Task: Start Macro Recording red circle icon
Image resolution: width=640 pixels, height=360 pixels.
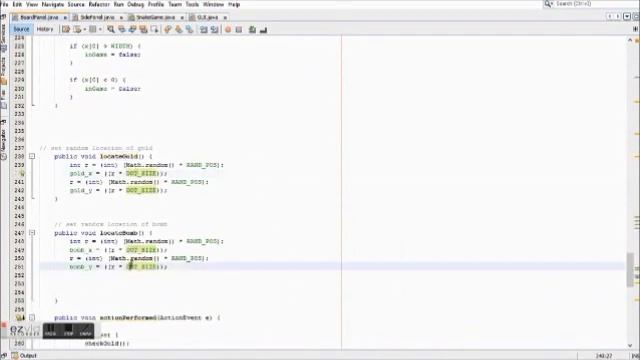Action: click(228, 29)
